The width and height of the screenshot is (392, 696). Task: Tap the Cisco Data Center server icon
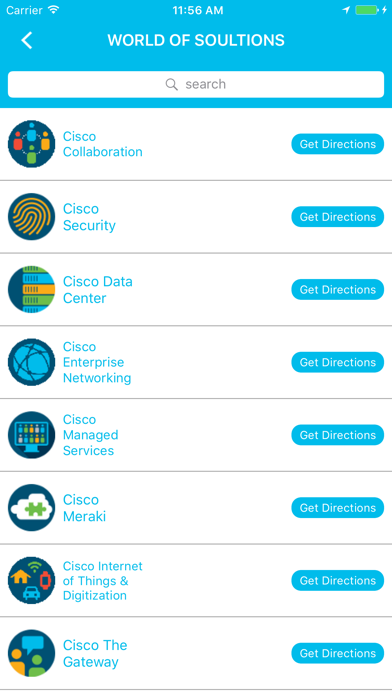[x=32, y=289]
